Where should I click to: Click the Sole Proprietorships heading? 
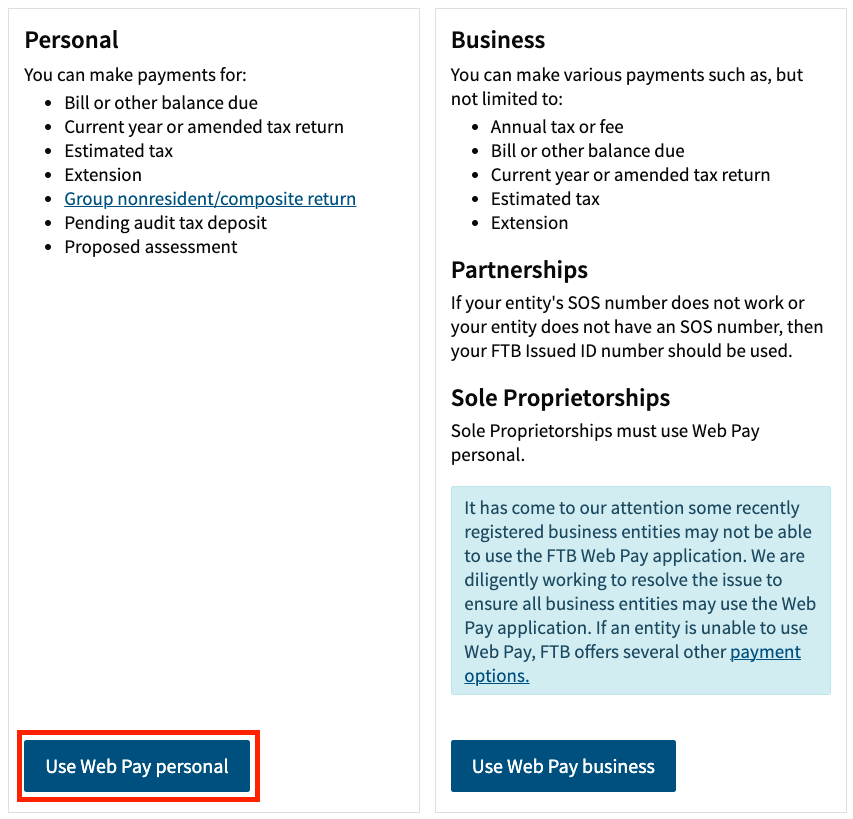coord(559,397)
